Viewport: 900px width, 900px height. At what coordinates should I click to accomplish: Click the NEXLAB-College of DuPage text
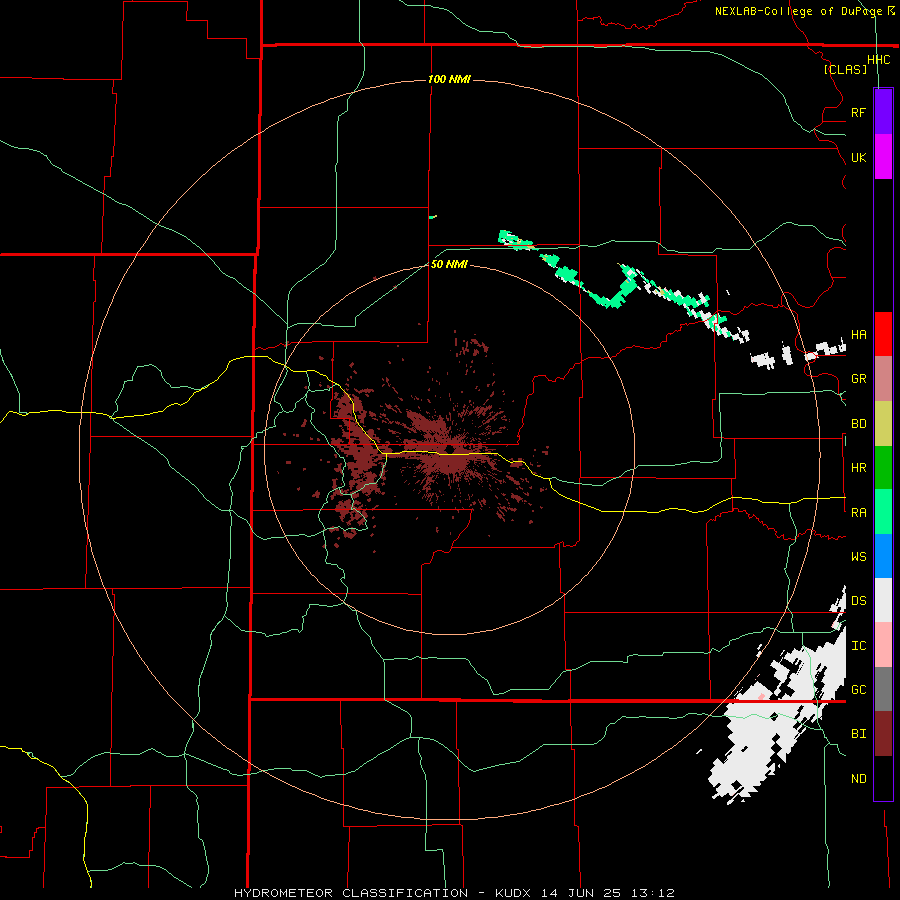tap(799, 11)
